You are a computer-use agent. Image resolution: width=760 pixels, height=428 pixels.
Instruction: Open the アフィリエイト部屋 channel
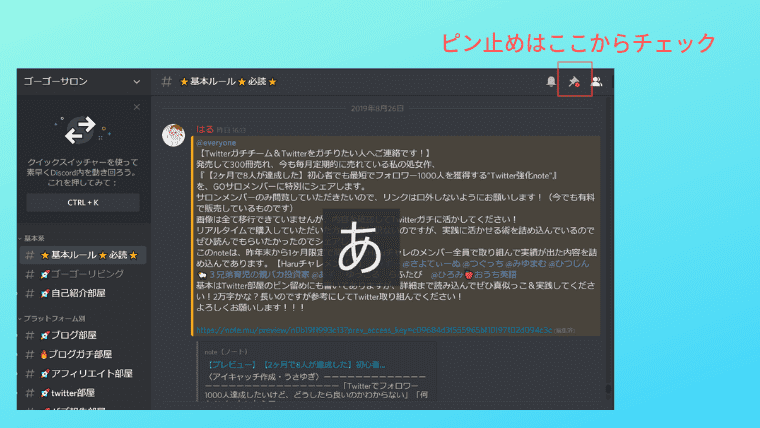pos(83,373)
